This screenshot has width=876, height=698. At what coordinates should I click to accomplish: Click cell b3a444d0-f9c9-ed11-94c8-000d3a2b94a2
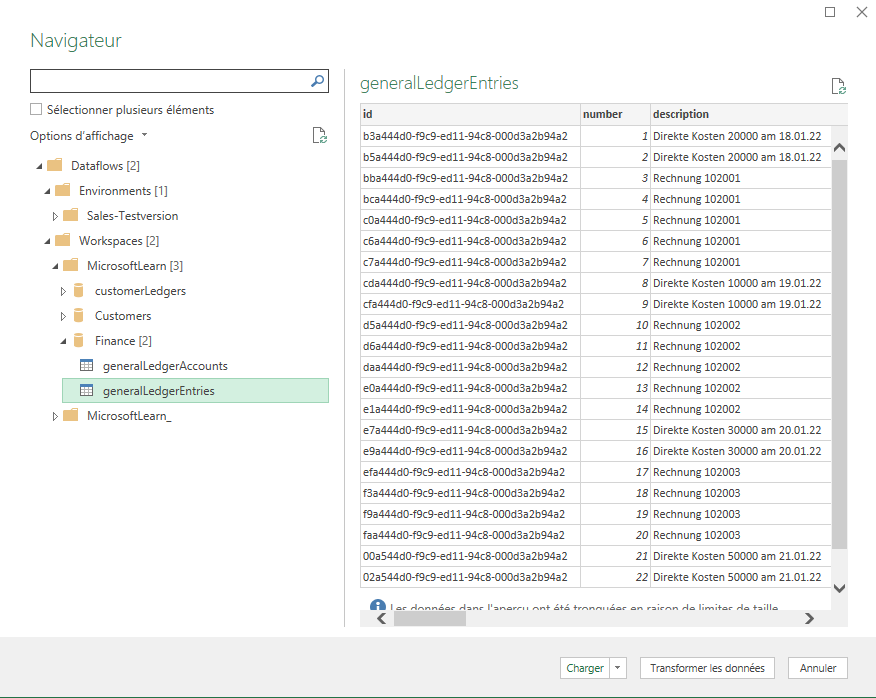point(470,136)
